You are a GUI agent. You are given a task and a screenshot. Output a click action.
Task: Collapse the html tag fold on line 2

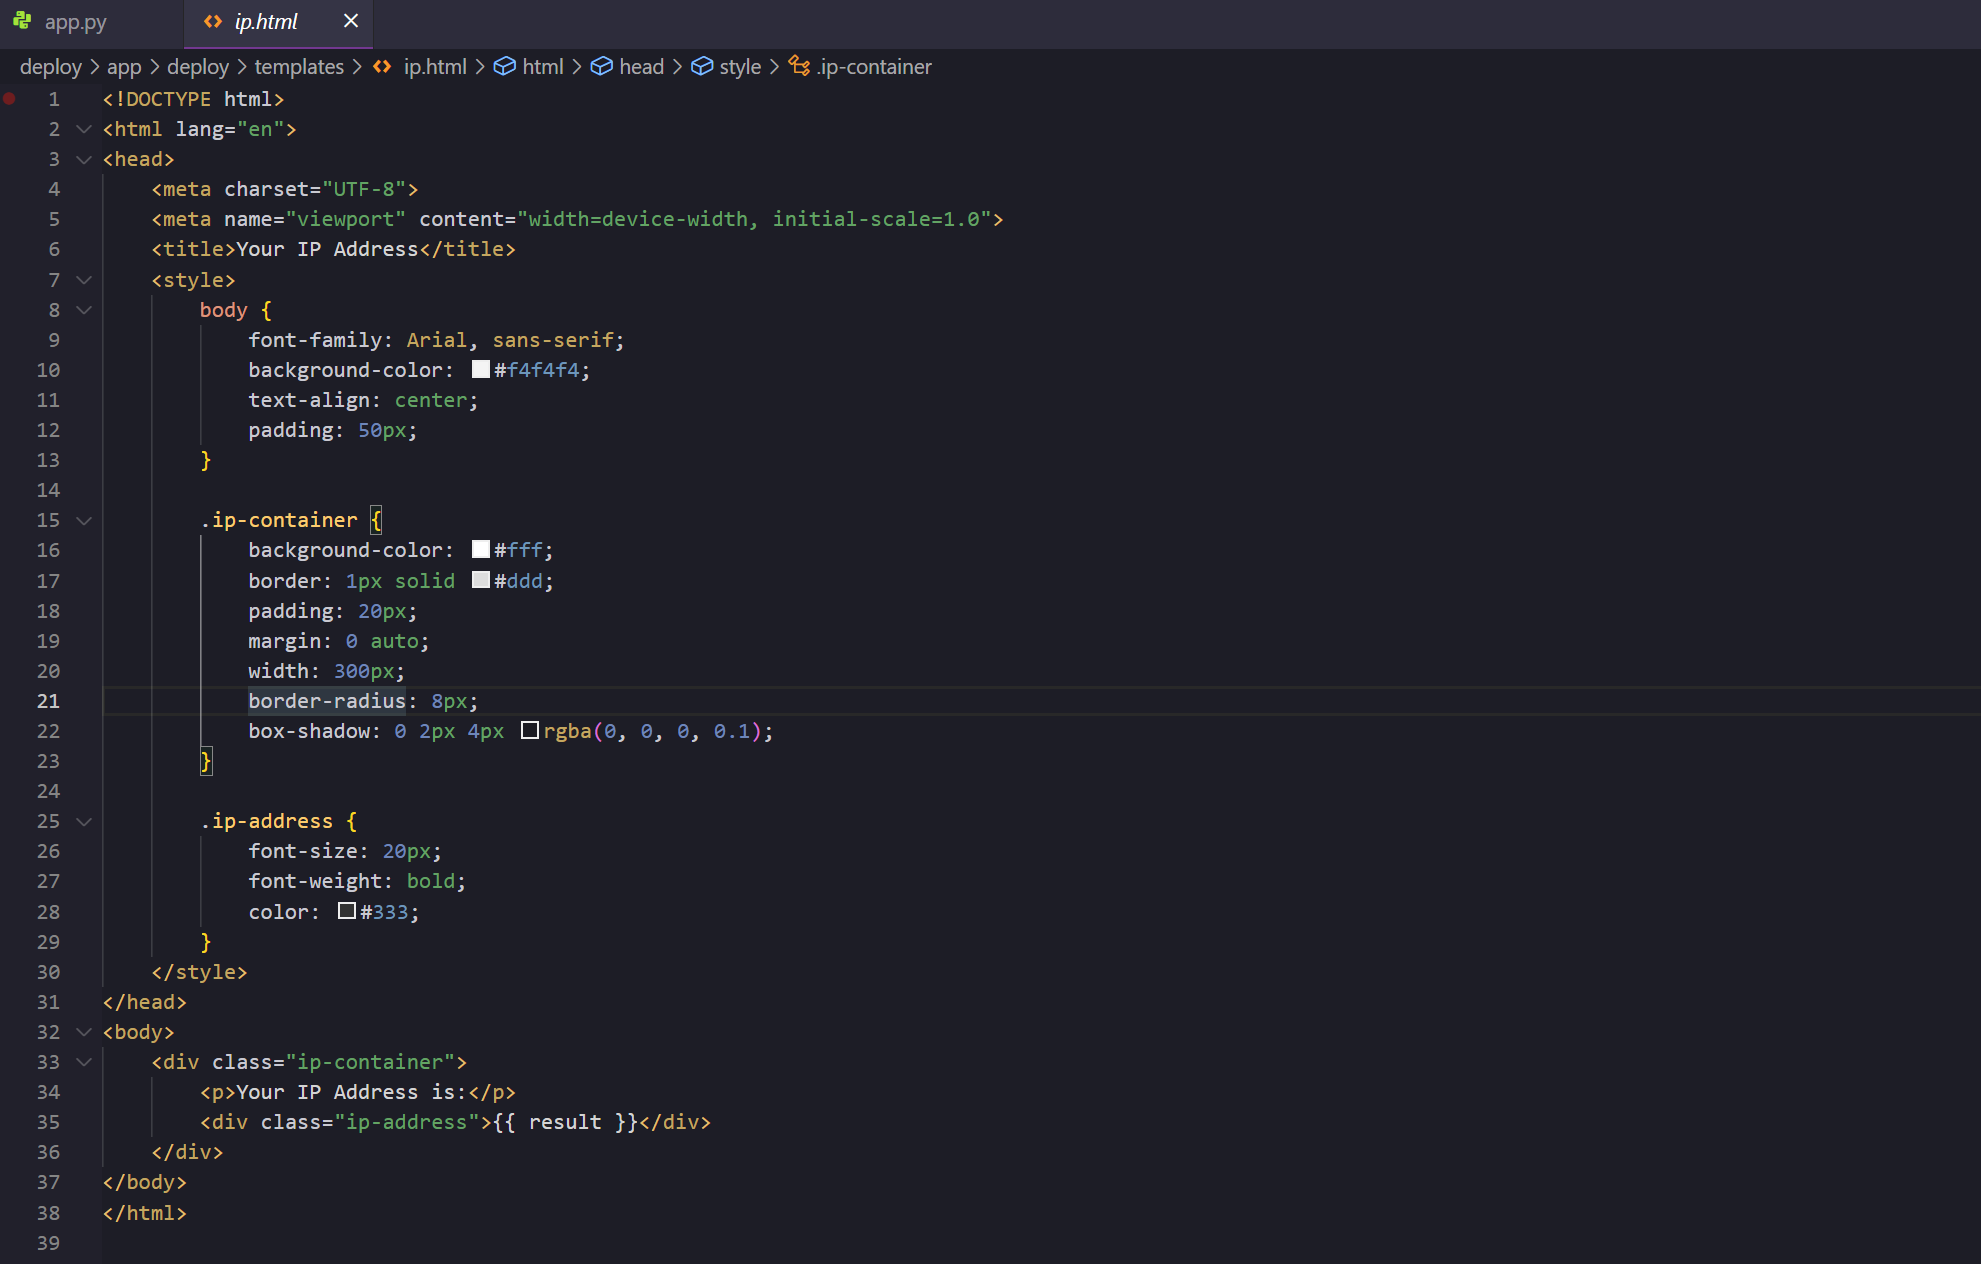[84, 129]
